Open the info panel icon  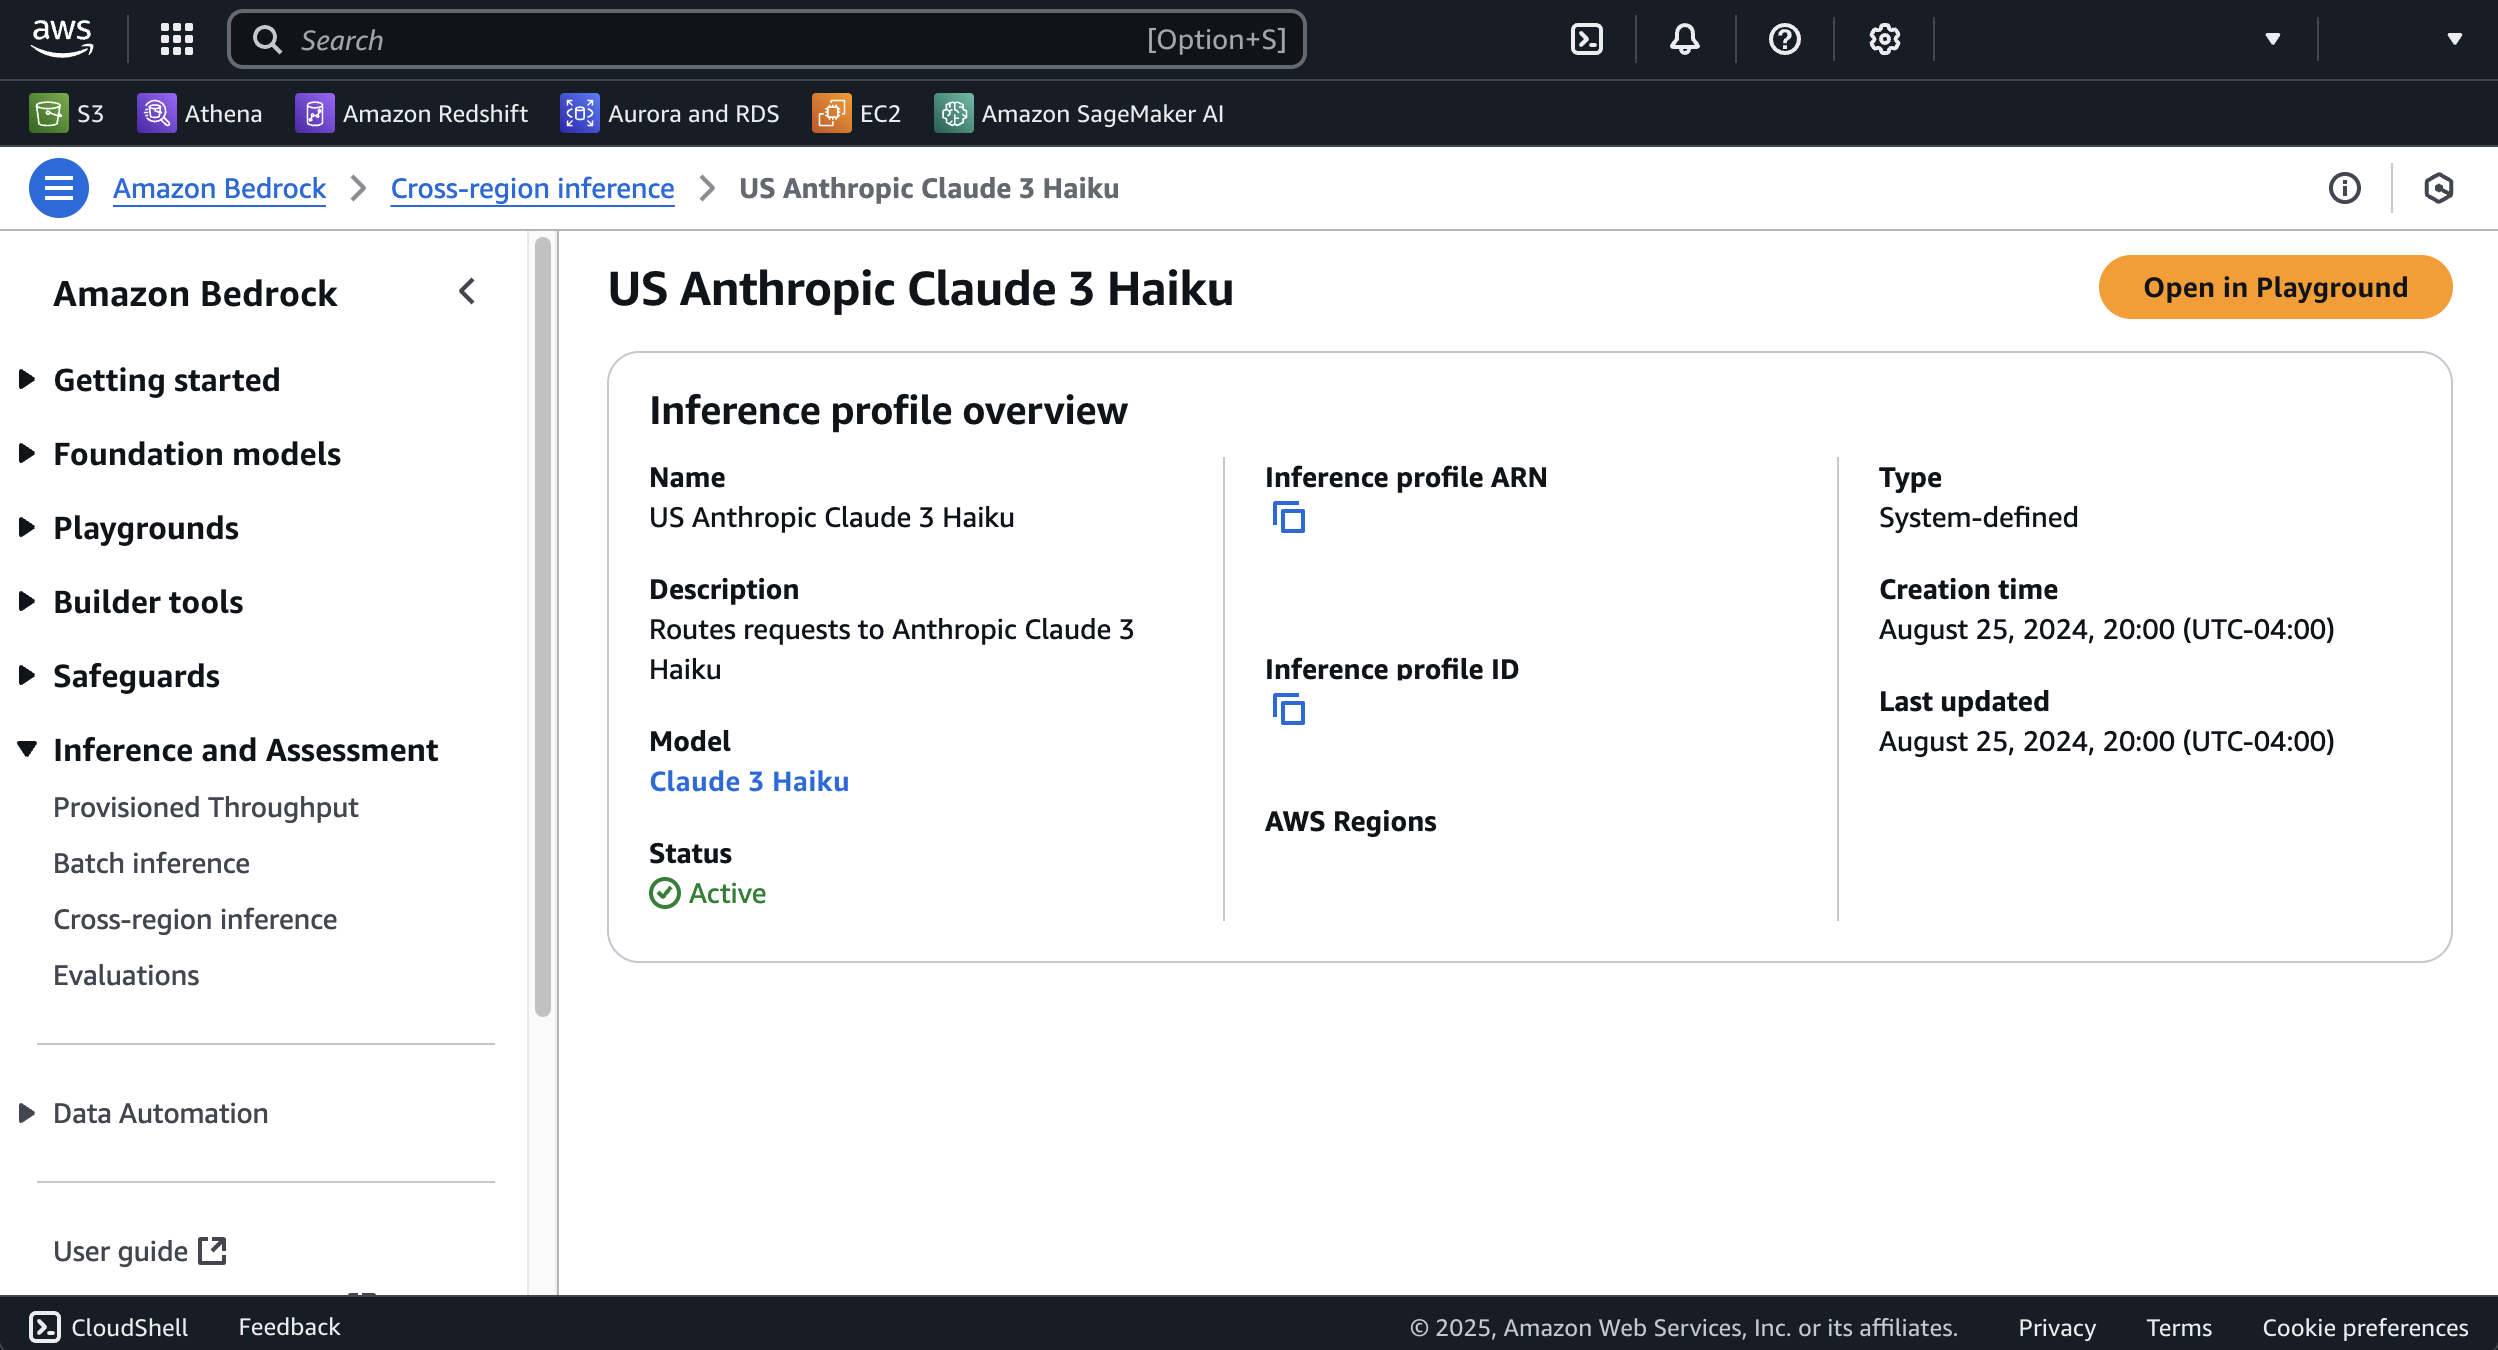pos(2345,188)
